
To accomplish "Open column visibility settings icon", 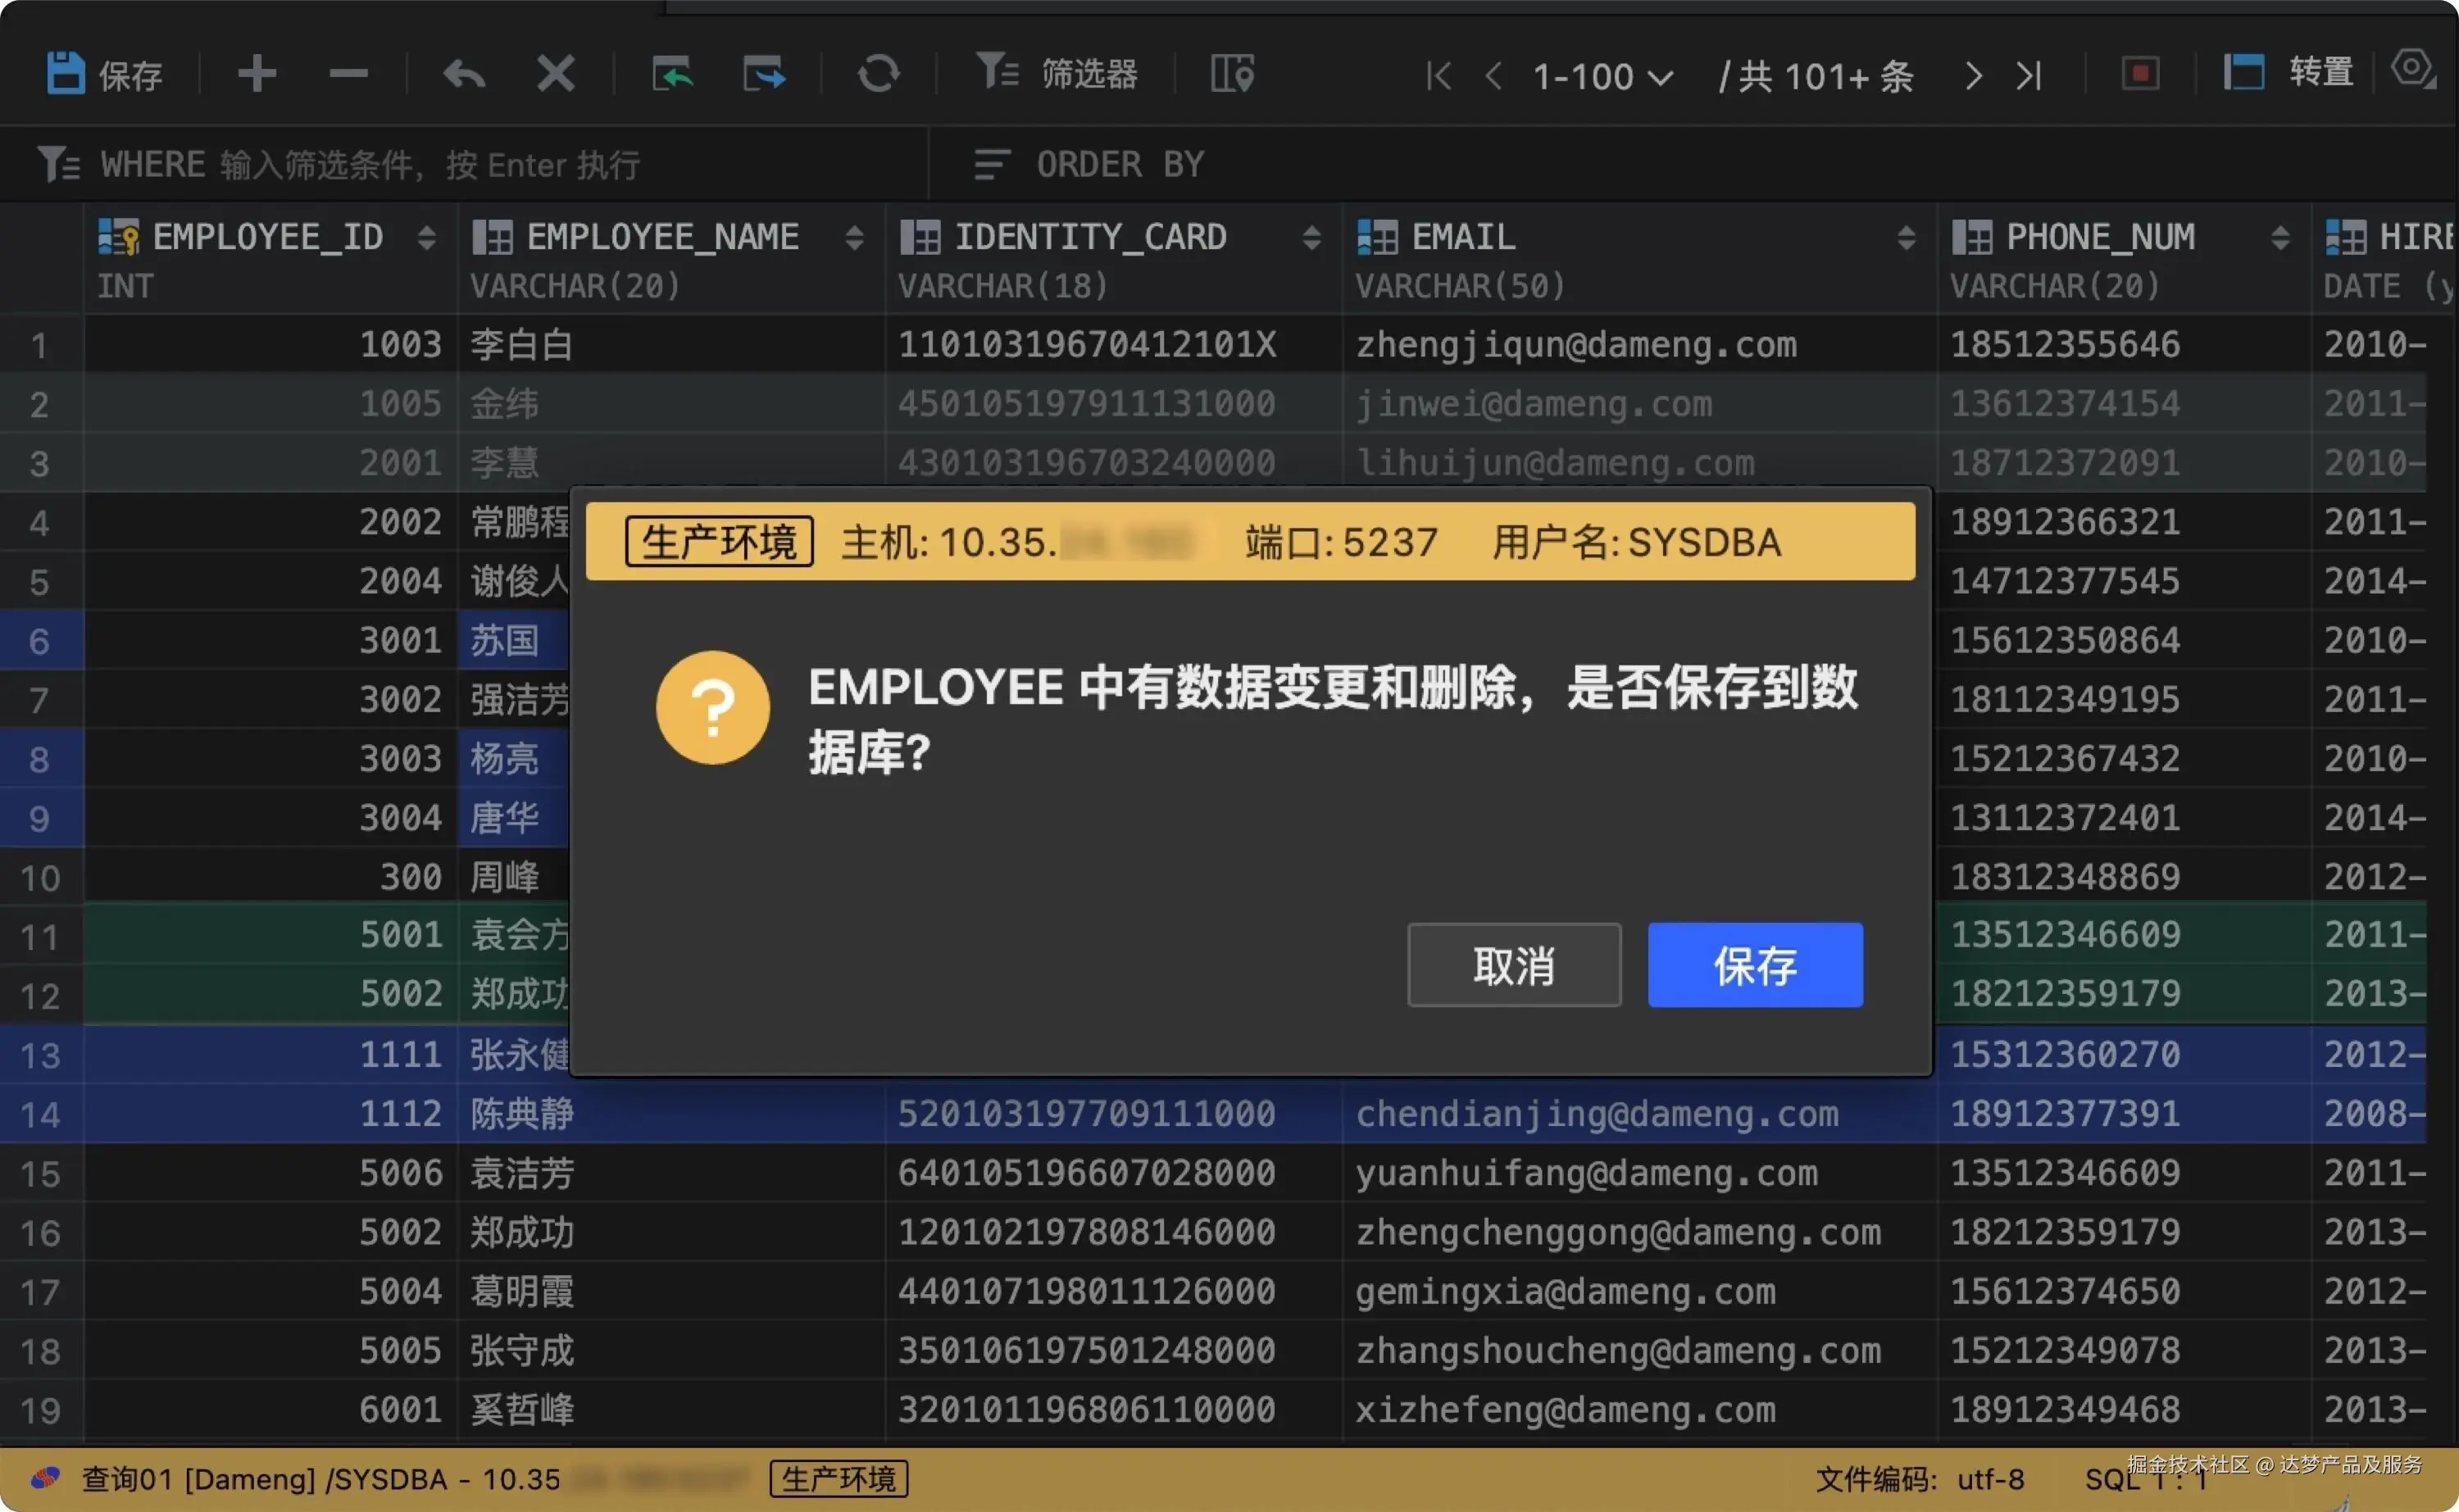I will click(x=1232, y=74).
